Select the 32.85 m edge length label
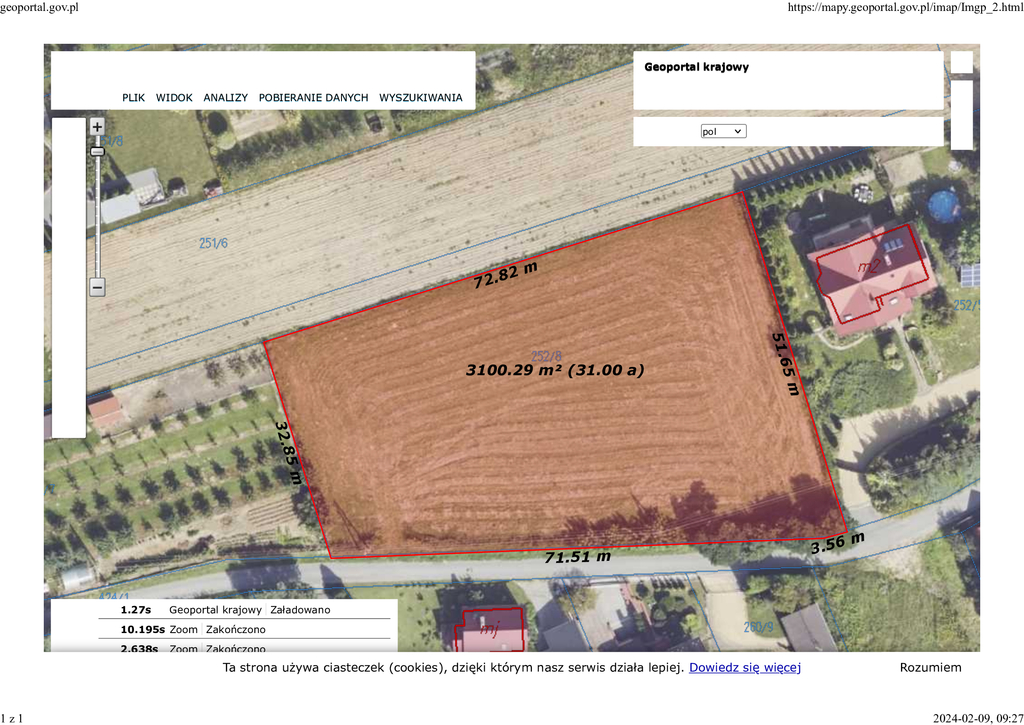This screenshot has height=725, width=1024. (289, 451)
